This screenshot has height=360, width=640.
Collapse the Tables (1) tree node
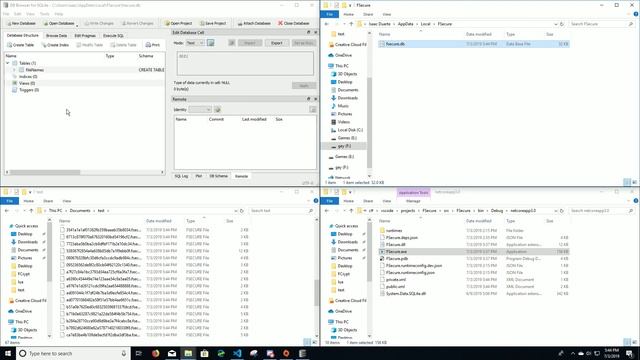[8, 63]
